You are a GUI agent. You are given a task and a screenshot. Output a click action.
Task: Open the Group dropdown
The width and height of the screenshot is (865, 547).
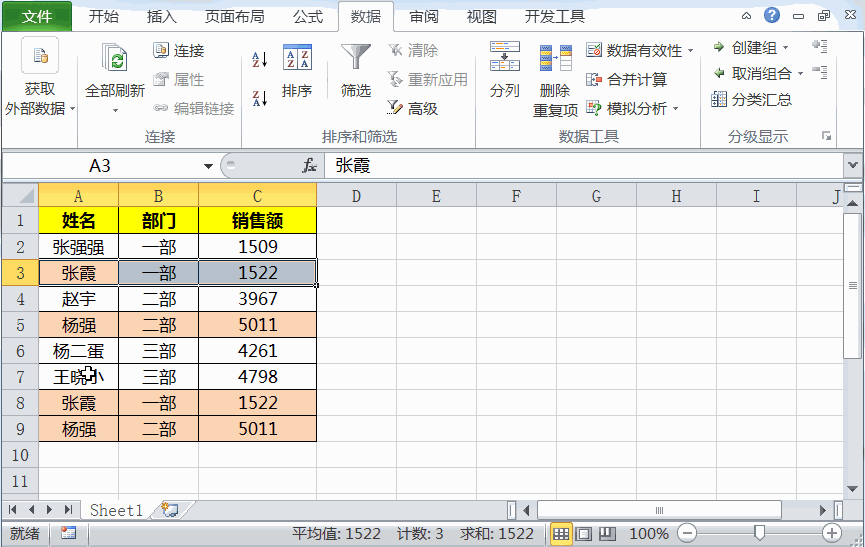pos(786,48)
